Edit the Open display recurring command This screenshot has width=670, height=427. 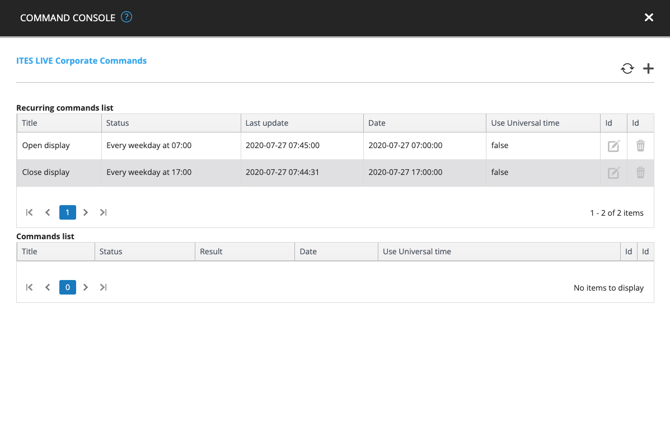point(613,146)
